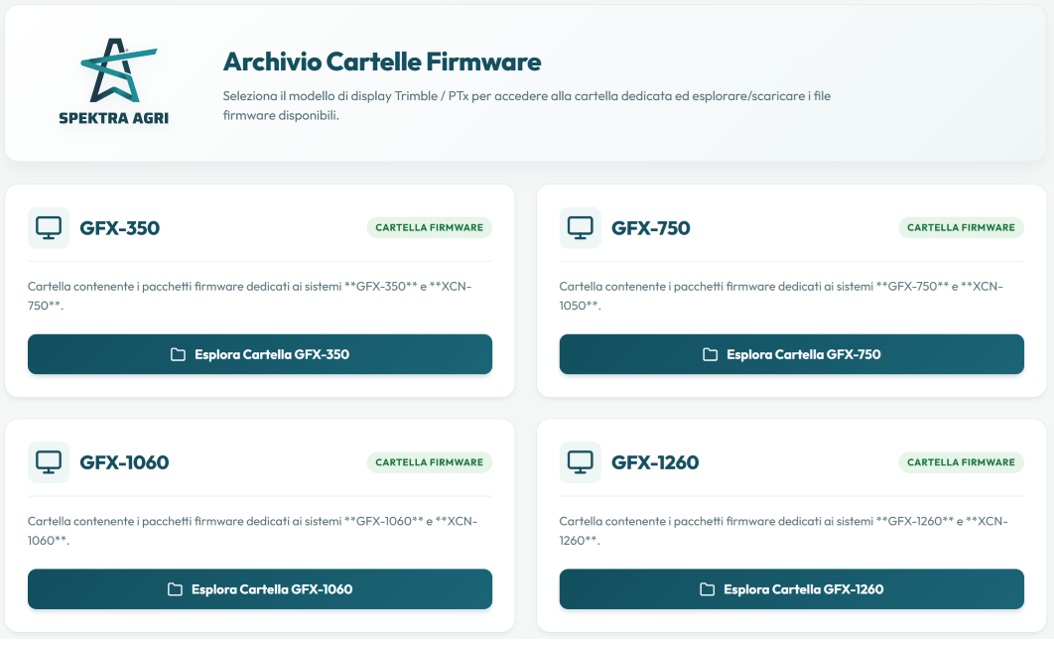This screenshot has width=1054, height=661.
Task: Click the SPEKTRA AGRI wordmark text
Action: point(114,118)
